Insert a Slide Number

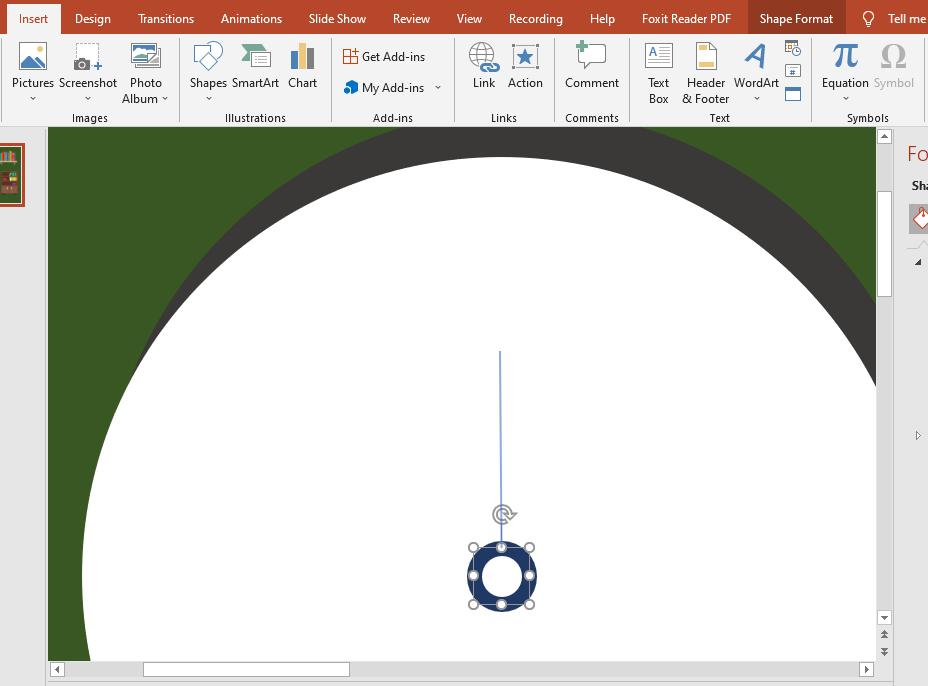(x=793, y=71)
